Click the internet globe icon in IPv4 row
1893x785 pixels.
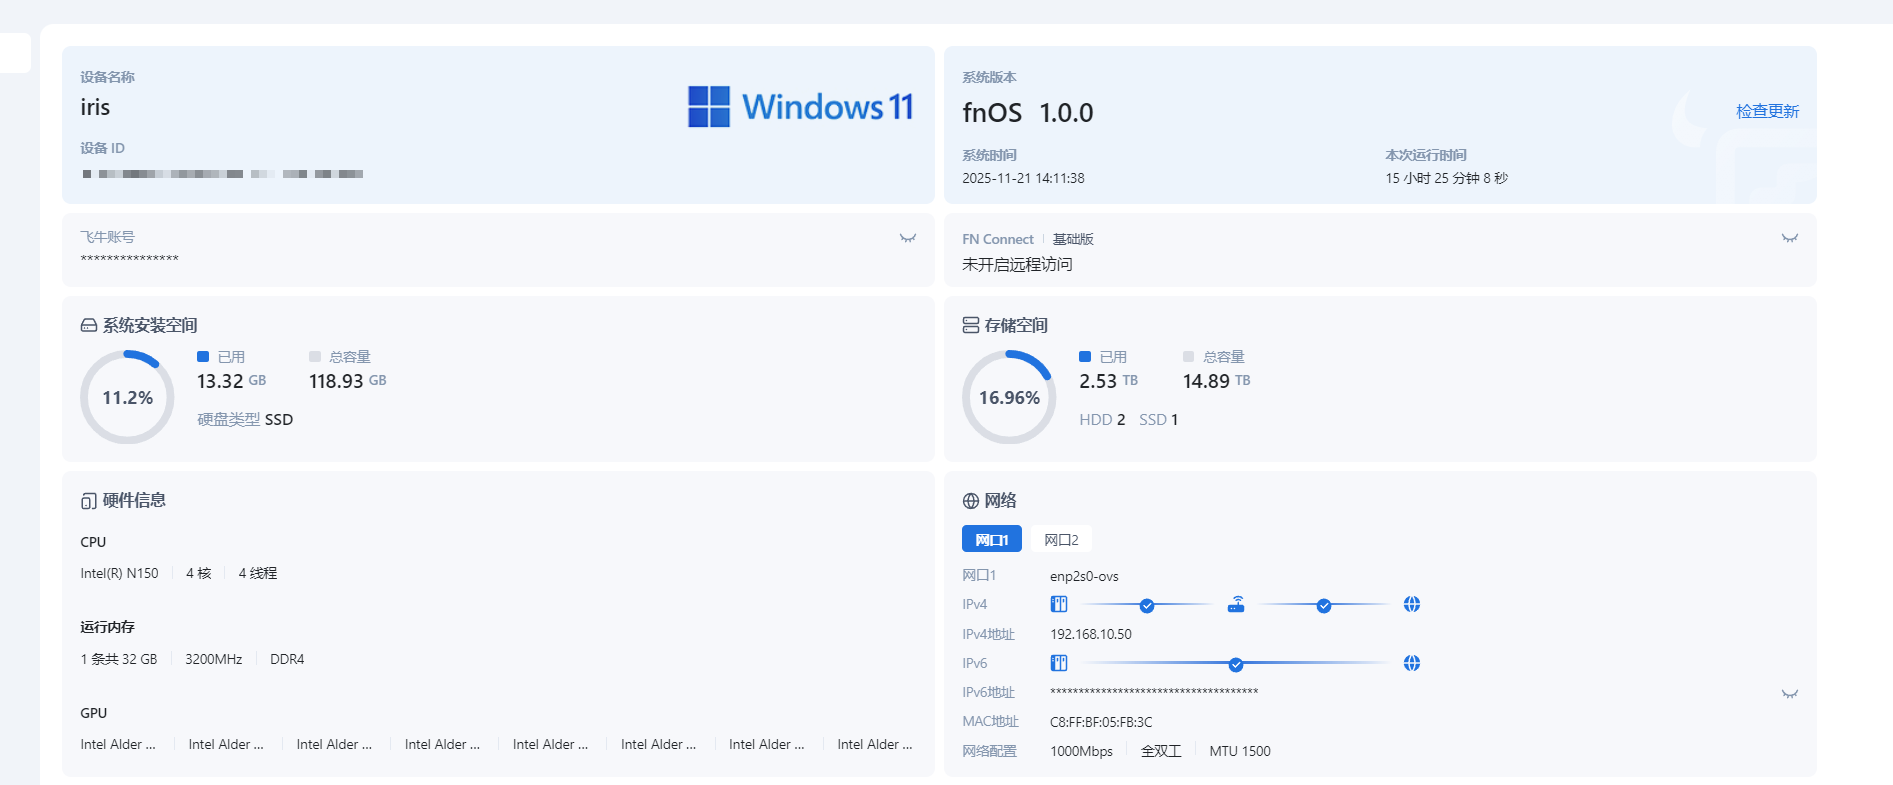point(1412,604)
